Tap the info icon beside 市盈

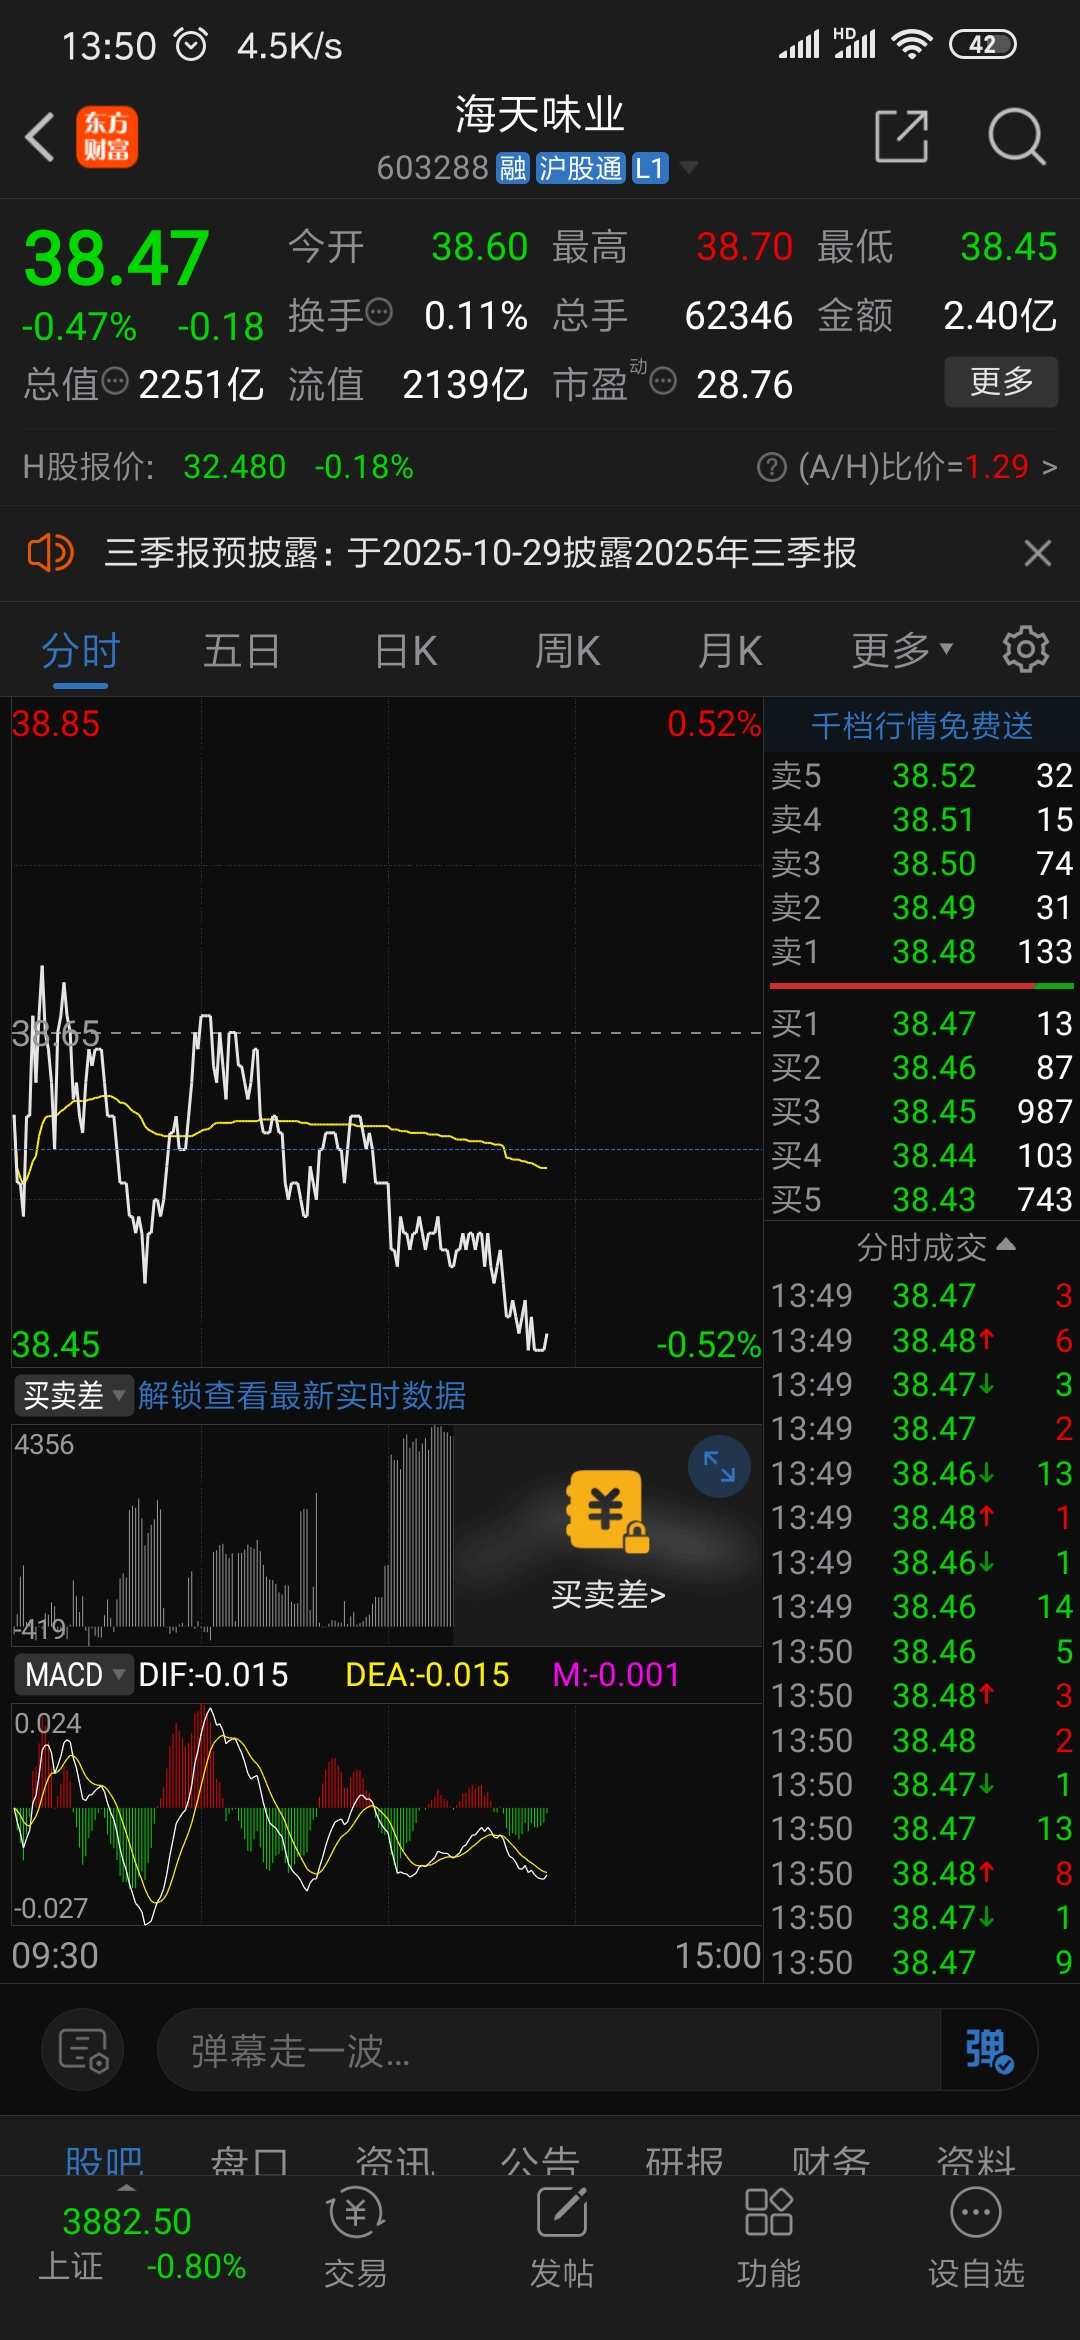coord(663,381)
